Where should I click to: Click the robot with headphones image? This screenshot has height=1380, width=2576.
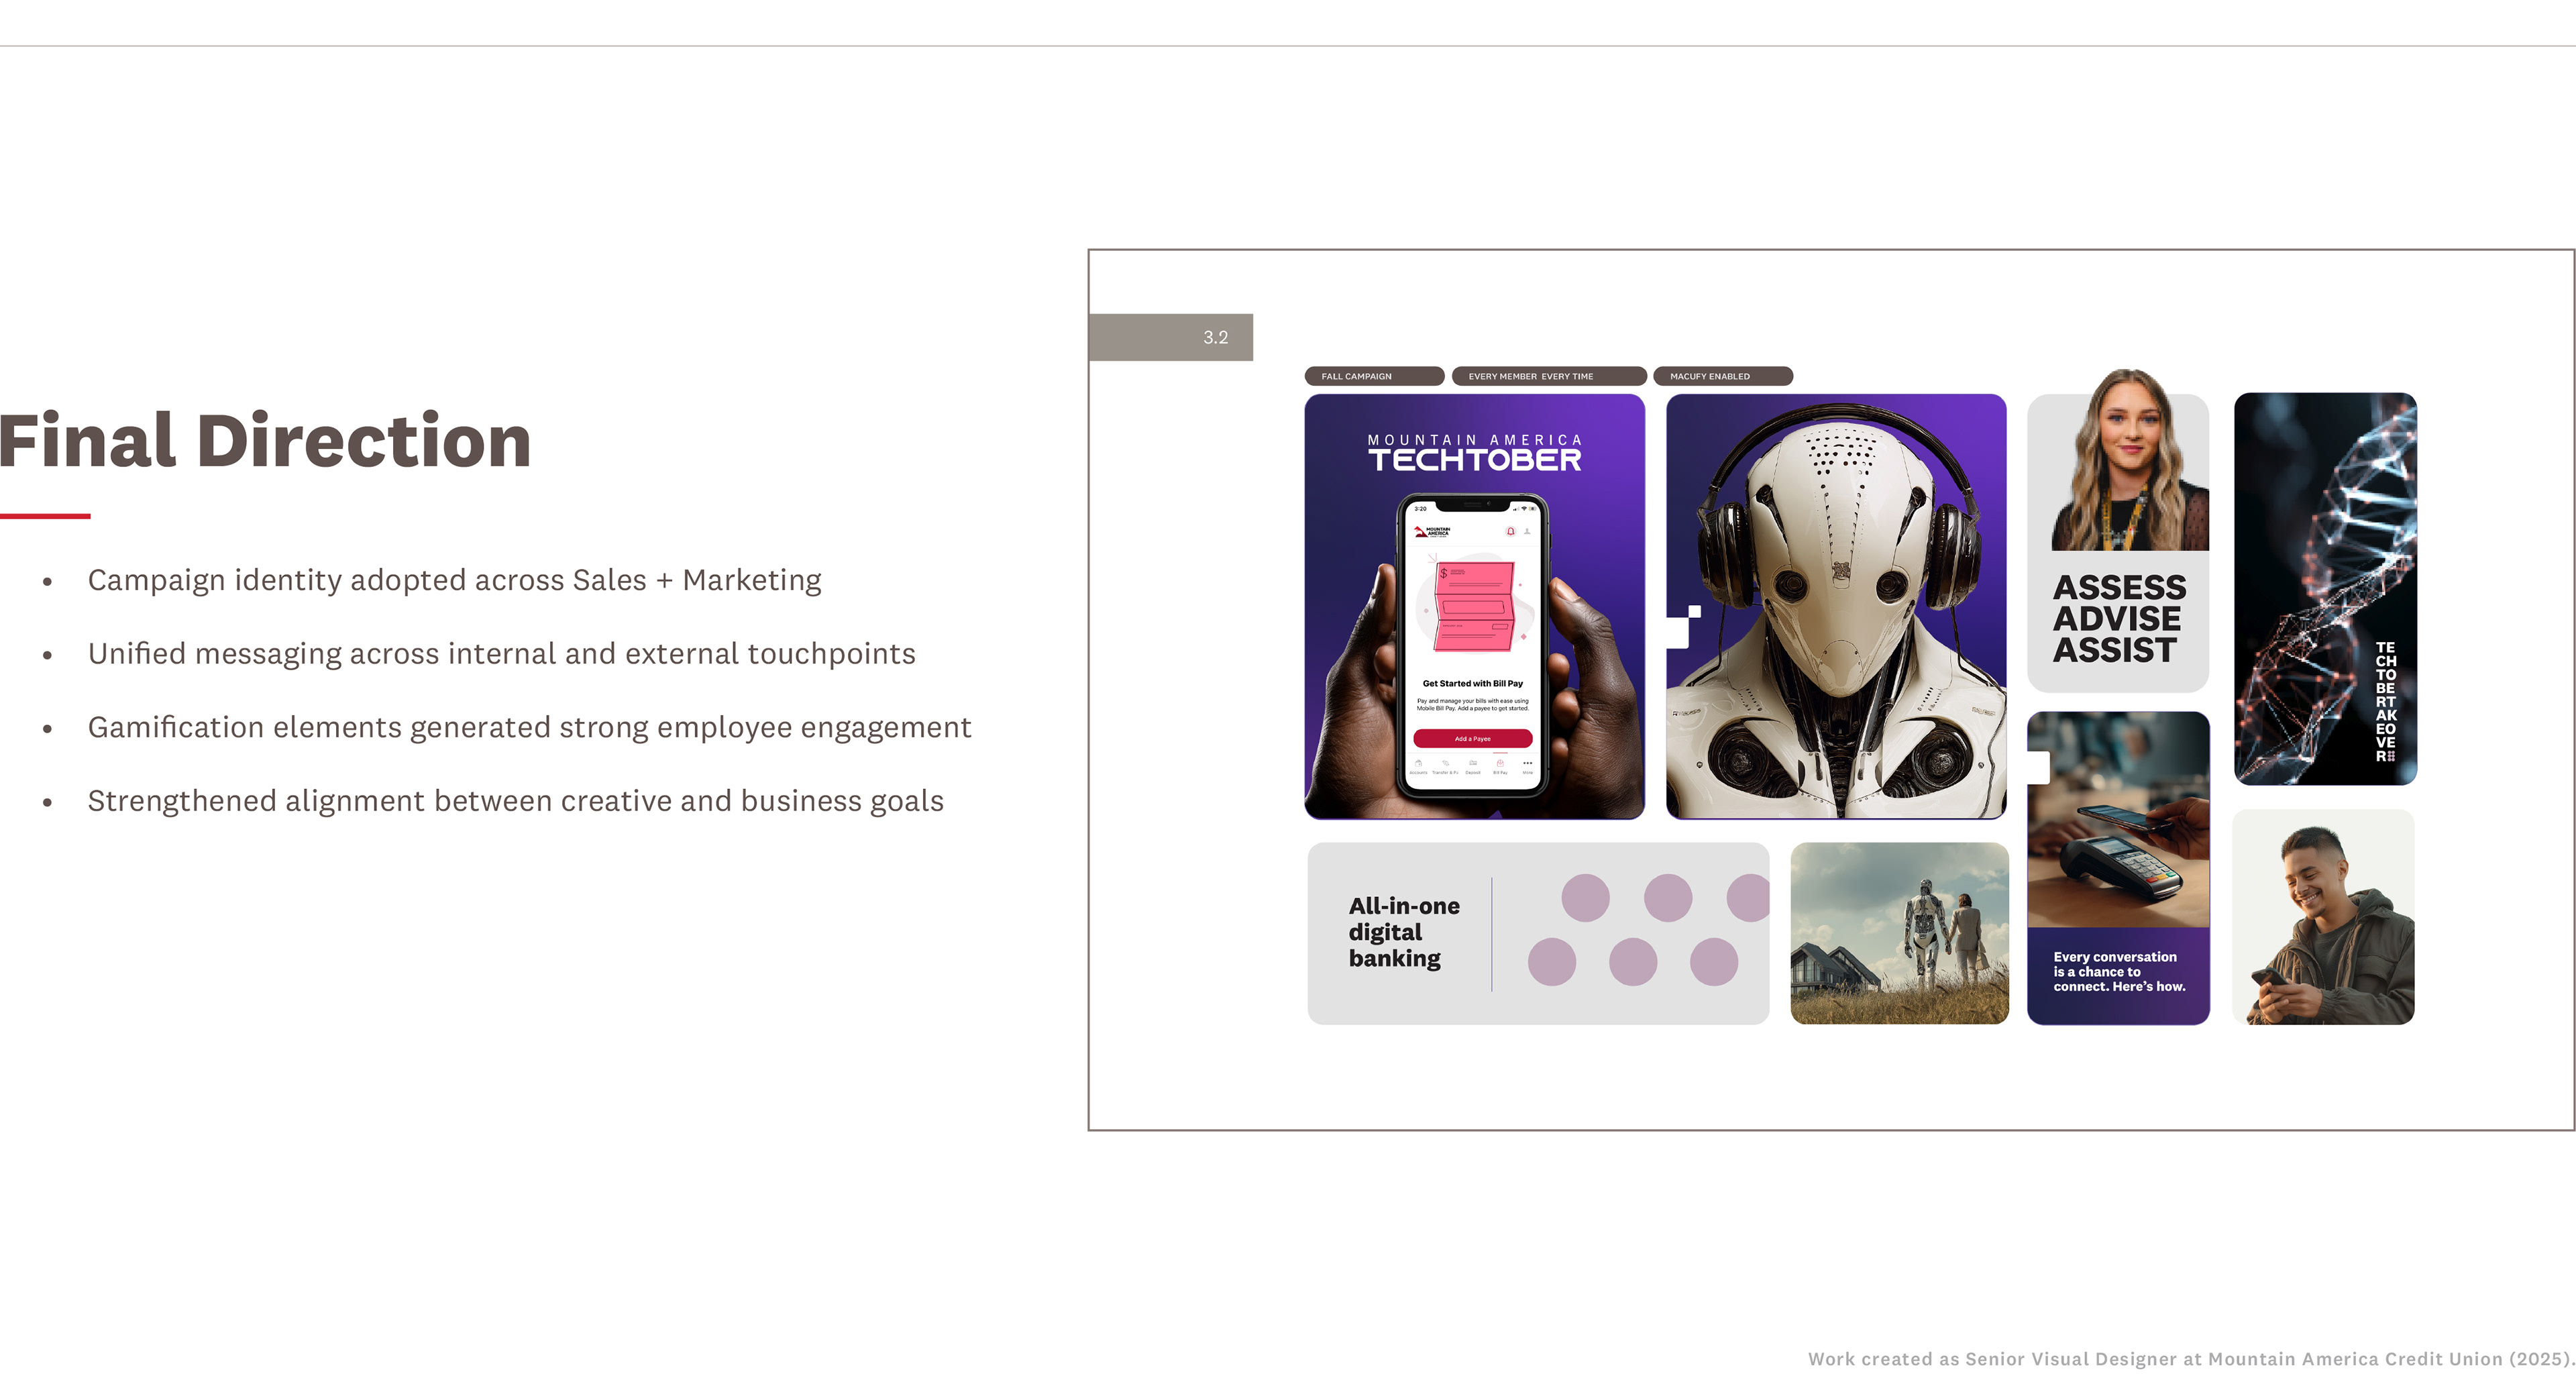pos(1836,607)
